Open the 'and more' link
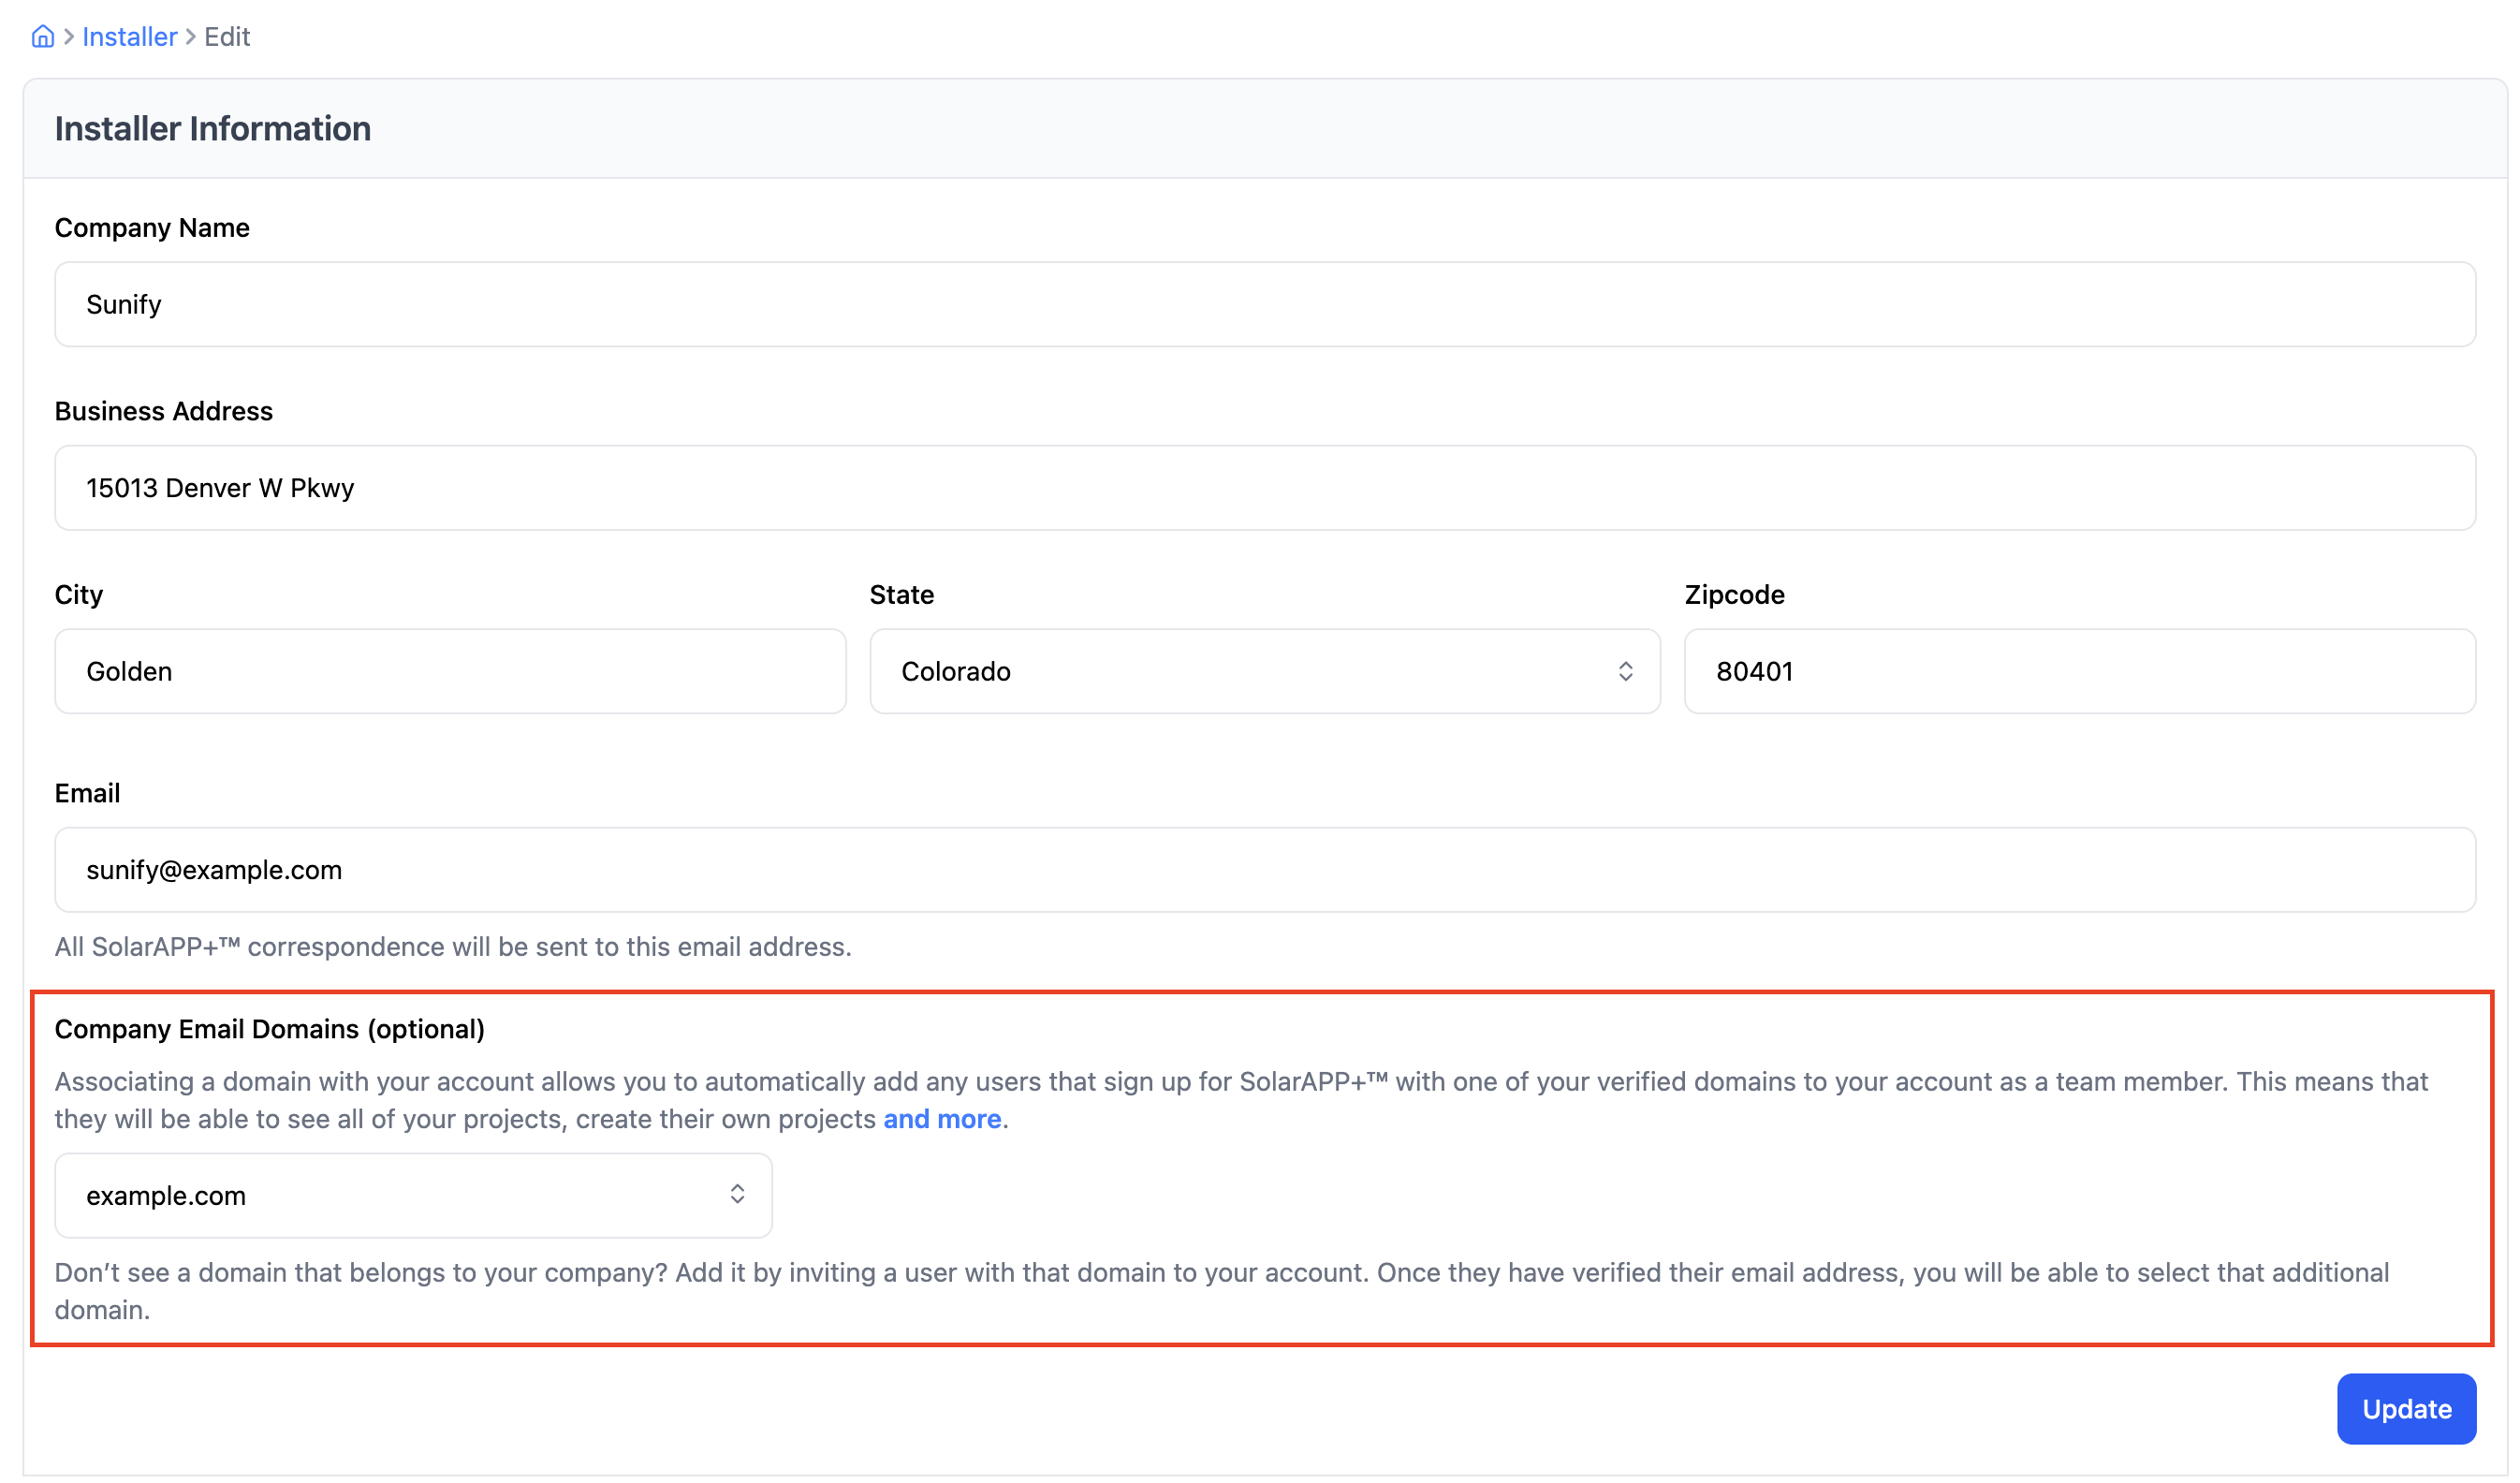This screenshot has width=2520, height=1483. point(941,1119)
